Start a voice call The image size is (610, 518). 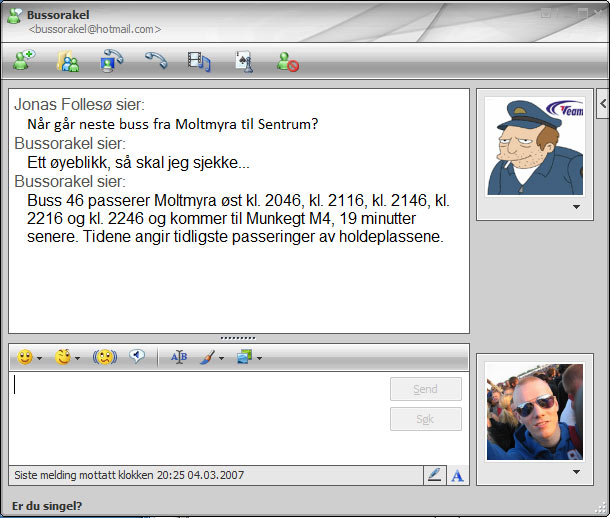pos(156,60)
